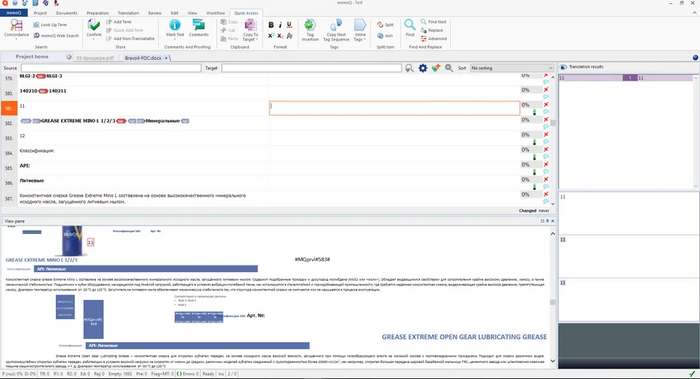Screen dimensions: 700x379
Task: Click the Target filter input field
Action: (x=312, y=68)
